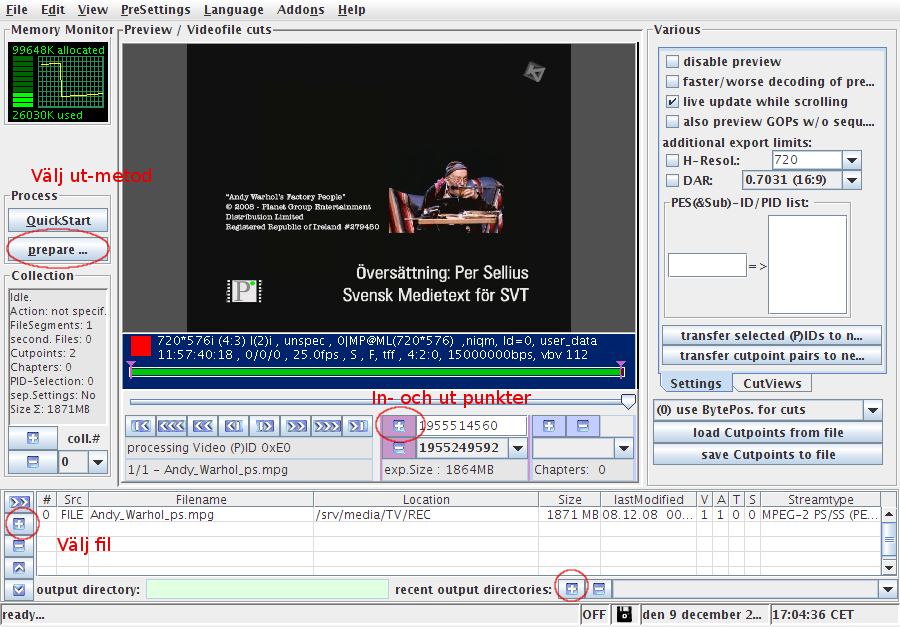Open the PreSettings menu

pyautogui.click(x=155, y=10)
